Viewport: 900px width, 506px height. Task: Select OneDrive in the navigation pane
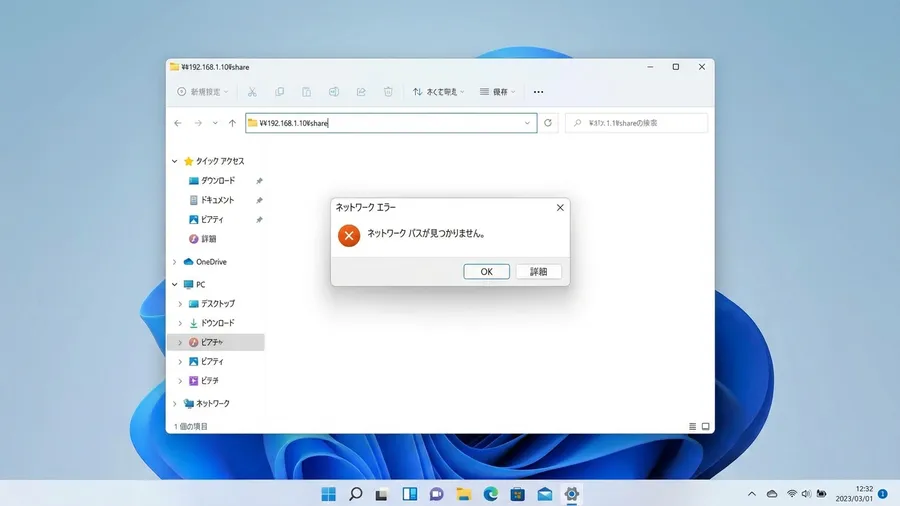pyautogui.click(x=205, y=262)
